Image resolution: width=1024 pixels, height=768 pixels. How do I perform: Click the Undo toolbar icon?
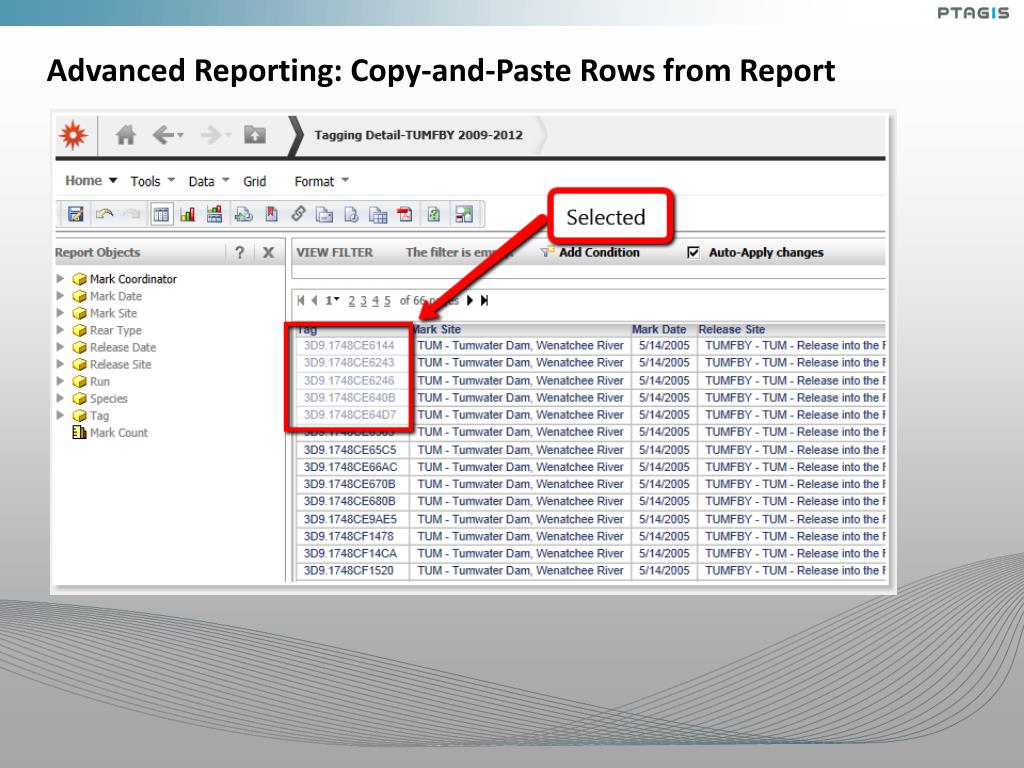104,214
